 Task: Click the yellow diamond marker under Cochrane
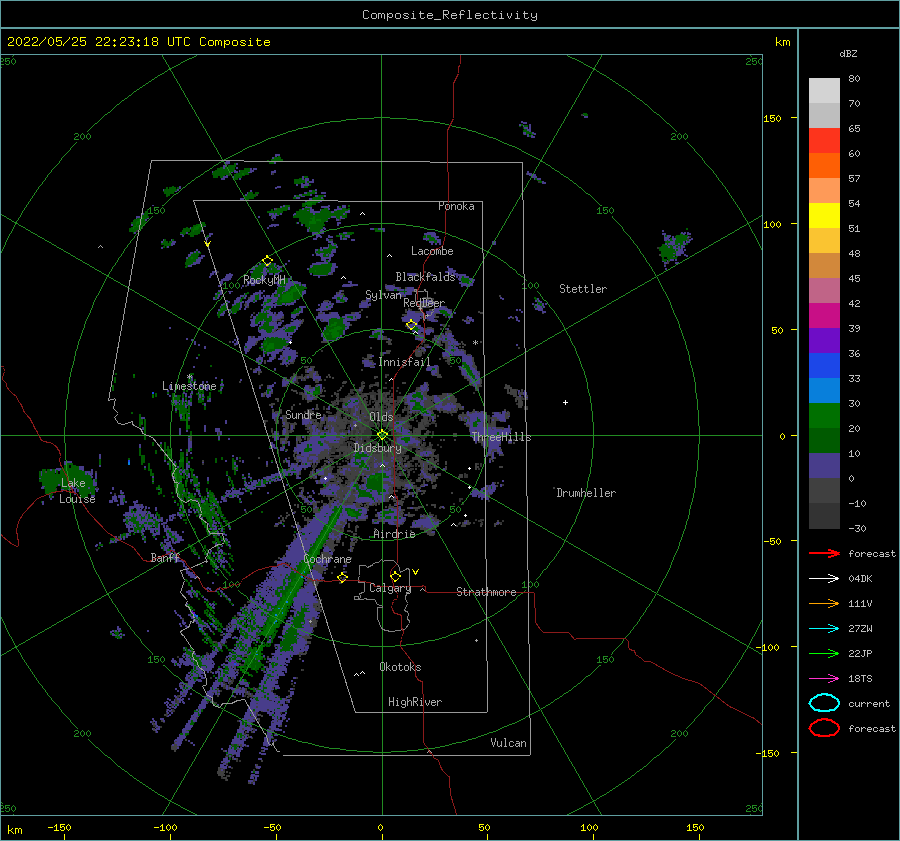click(343, 578)
